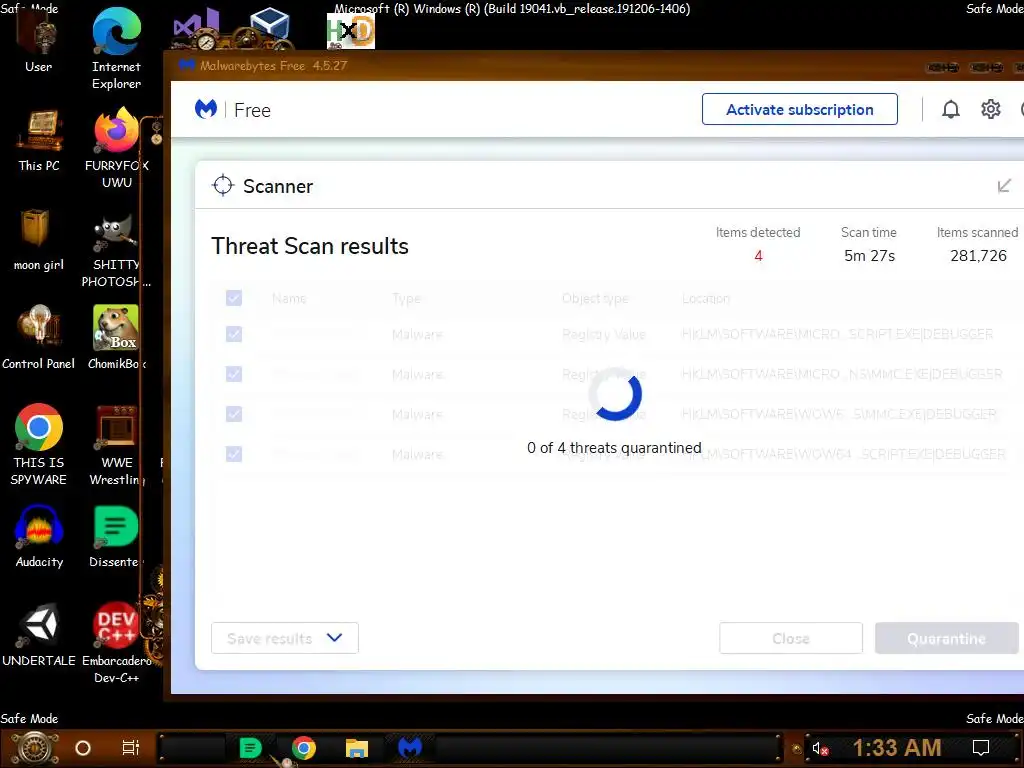Screen dimensions: 1024x768
Task: Click the Close button in scan results
Action: [791, 638]
